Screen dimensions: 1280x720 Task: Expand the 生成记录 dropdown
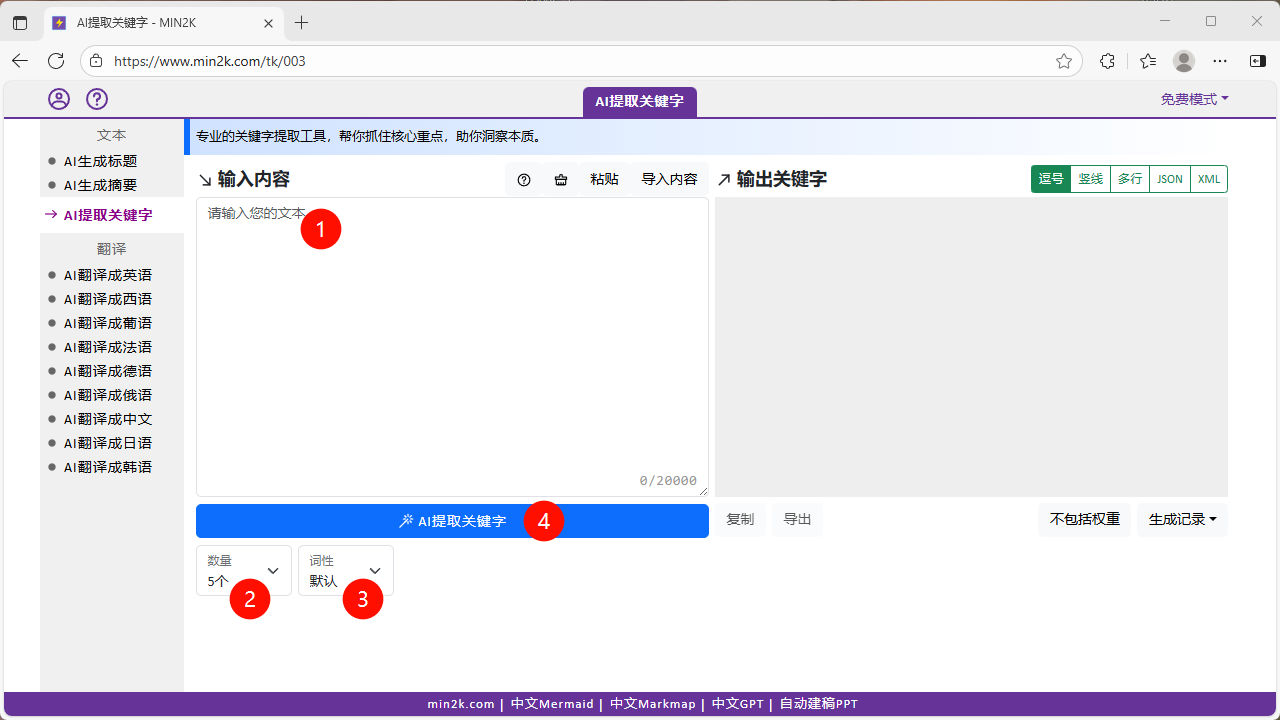(1182, 519)
